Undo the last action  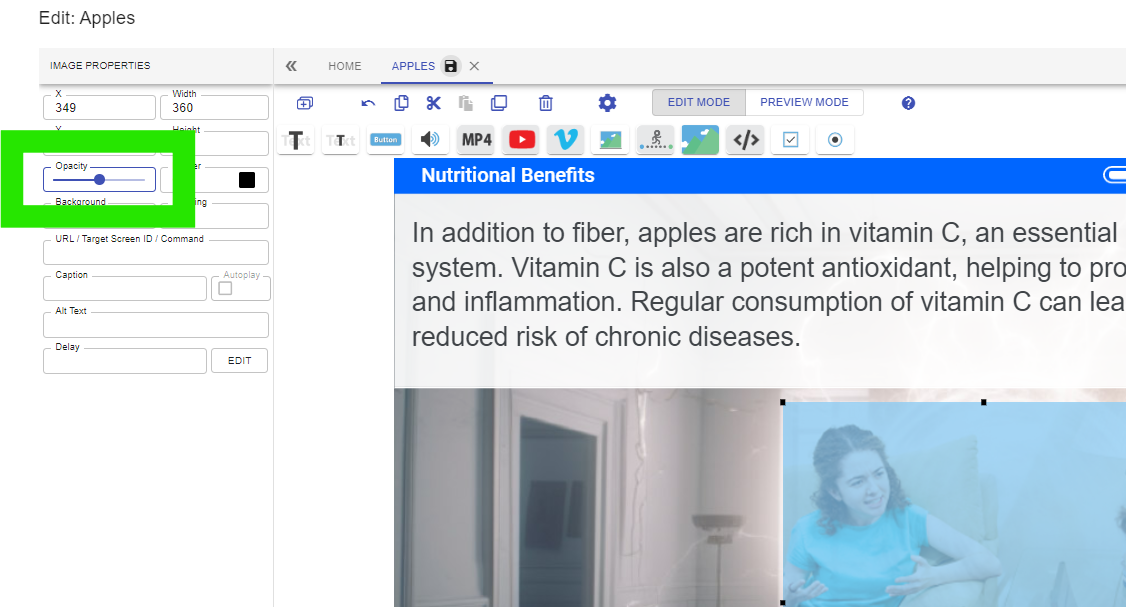[x=368, y=103]
